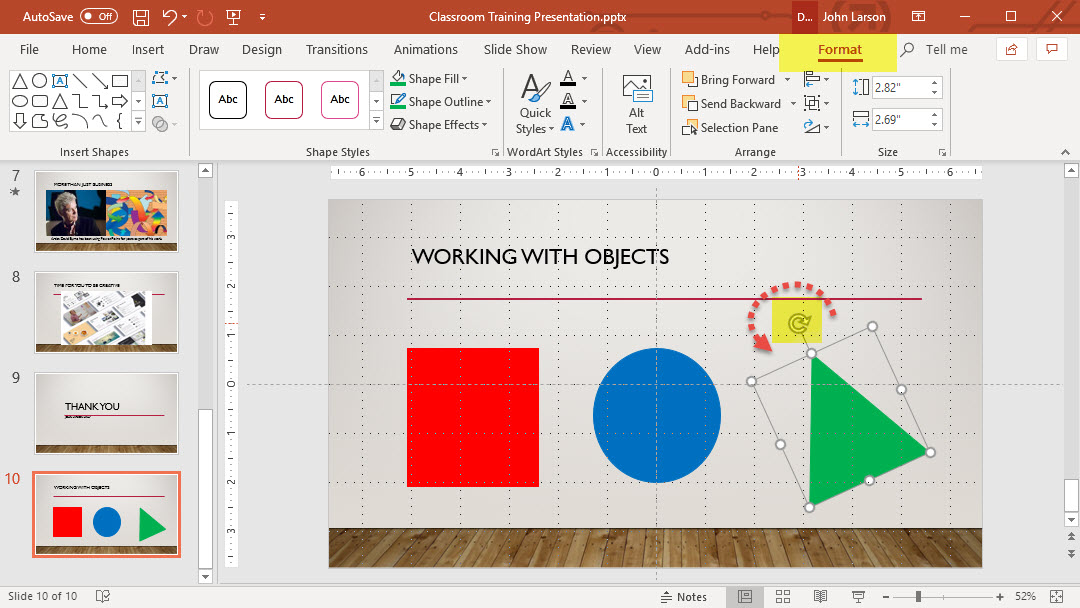
Task: Switch to the Animations tab
Action: point(425,49)
